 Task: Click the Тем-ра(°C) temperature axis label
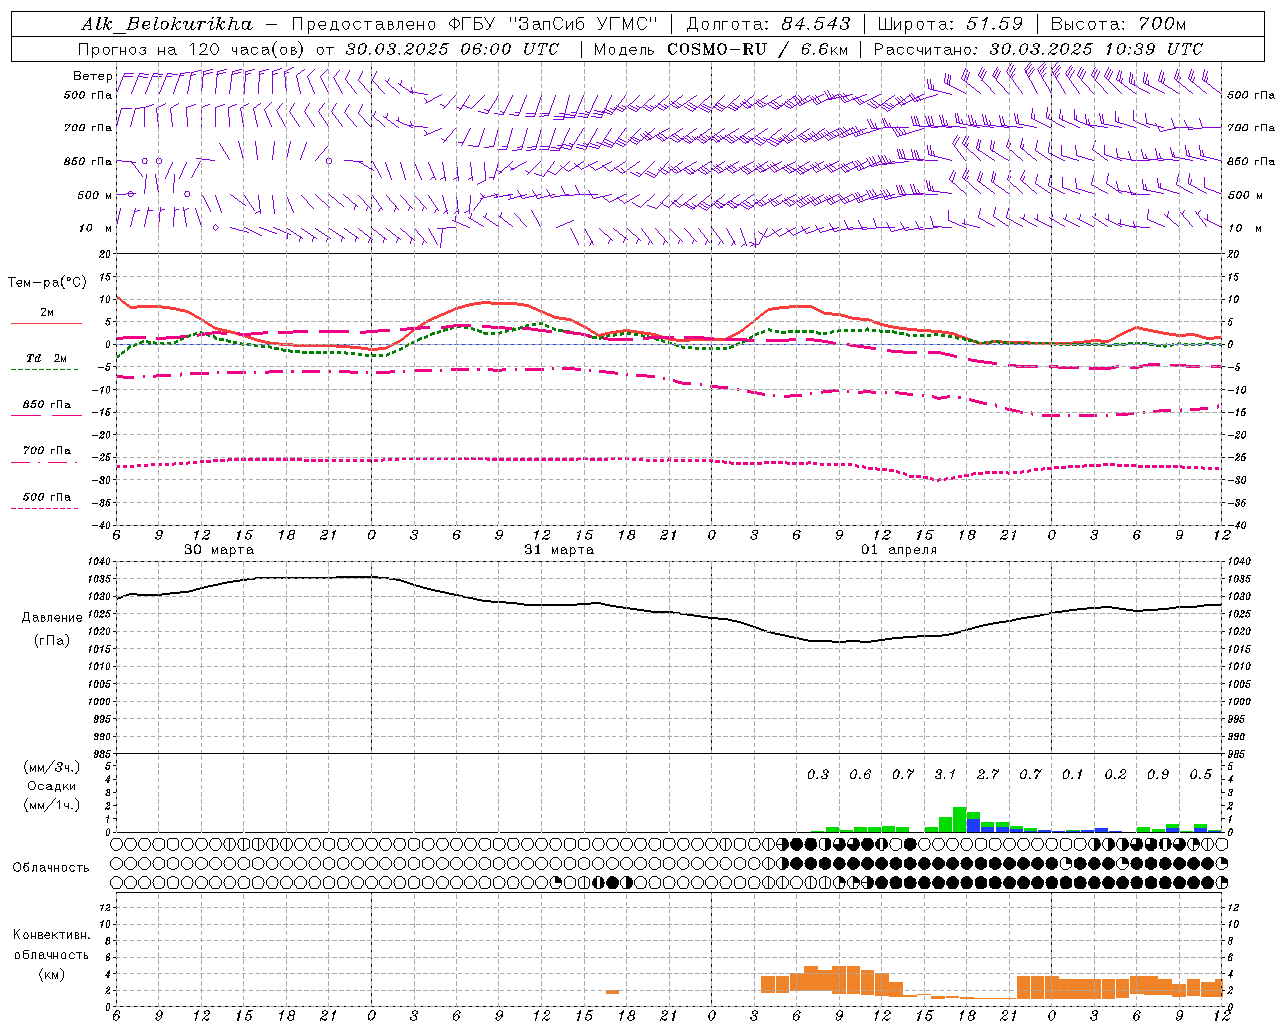47,283
